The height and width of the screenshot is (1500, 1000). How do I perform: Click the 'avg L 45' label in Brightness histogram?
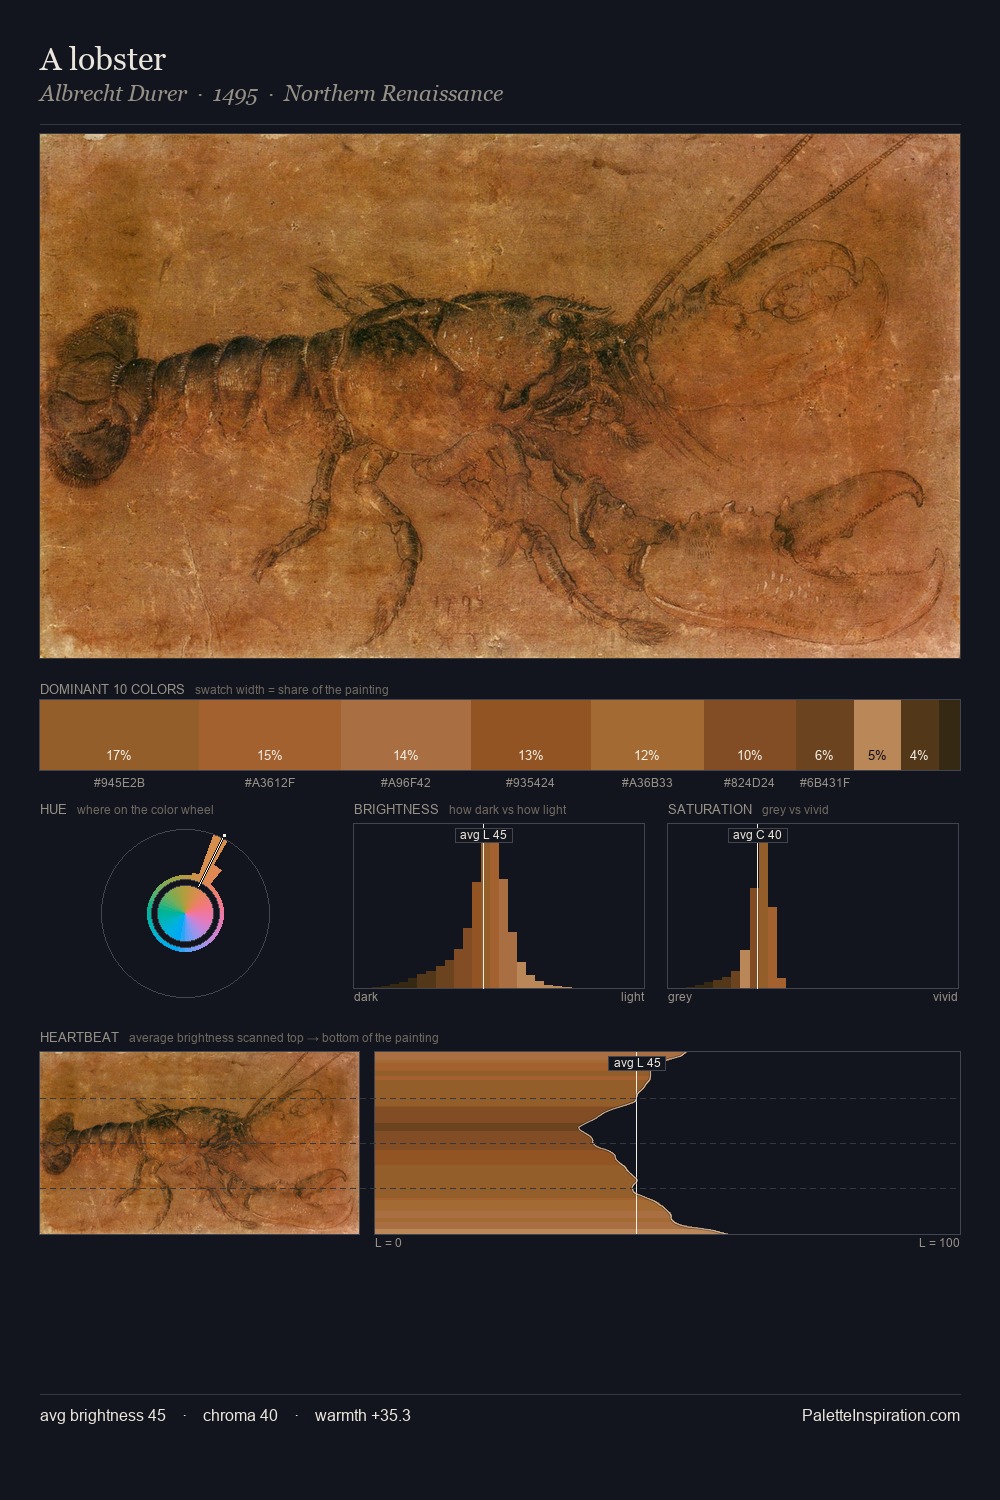[483, 835]
